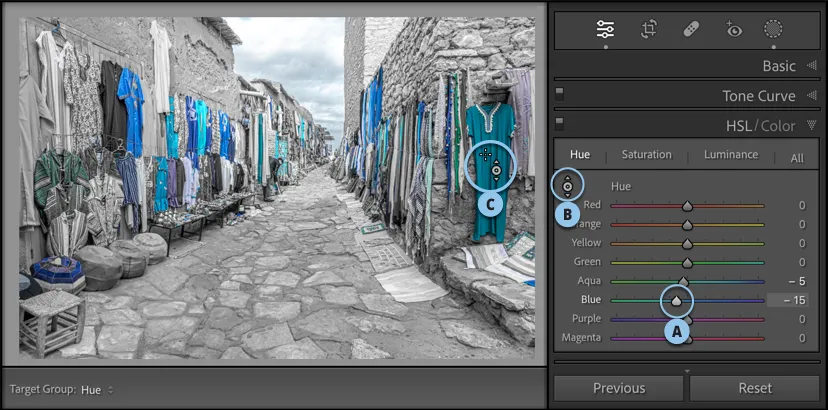Switch to the Hue tab
The height and width of the screenshot is (410, 828).
tap(580, 155)
